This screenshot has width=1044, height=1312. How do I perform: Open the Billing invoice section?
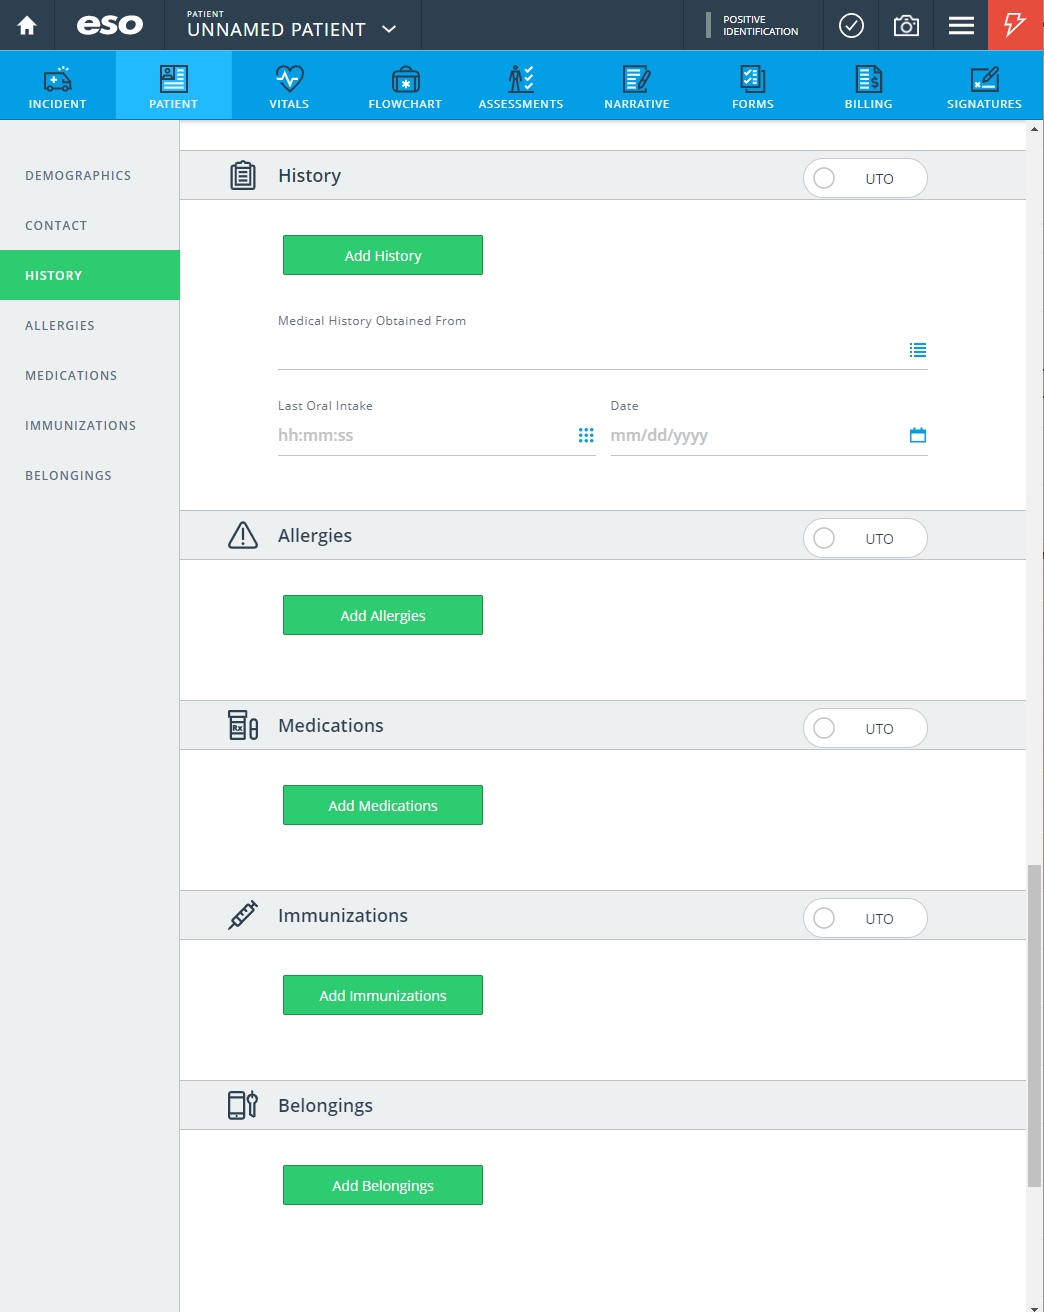868,86
